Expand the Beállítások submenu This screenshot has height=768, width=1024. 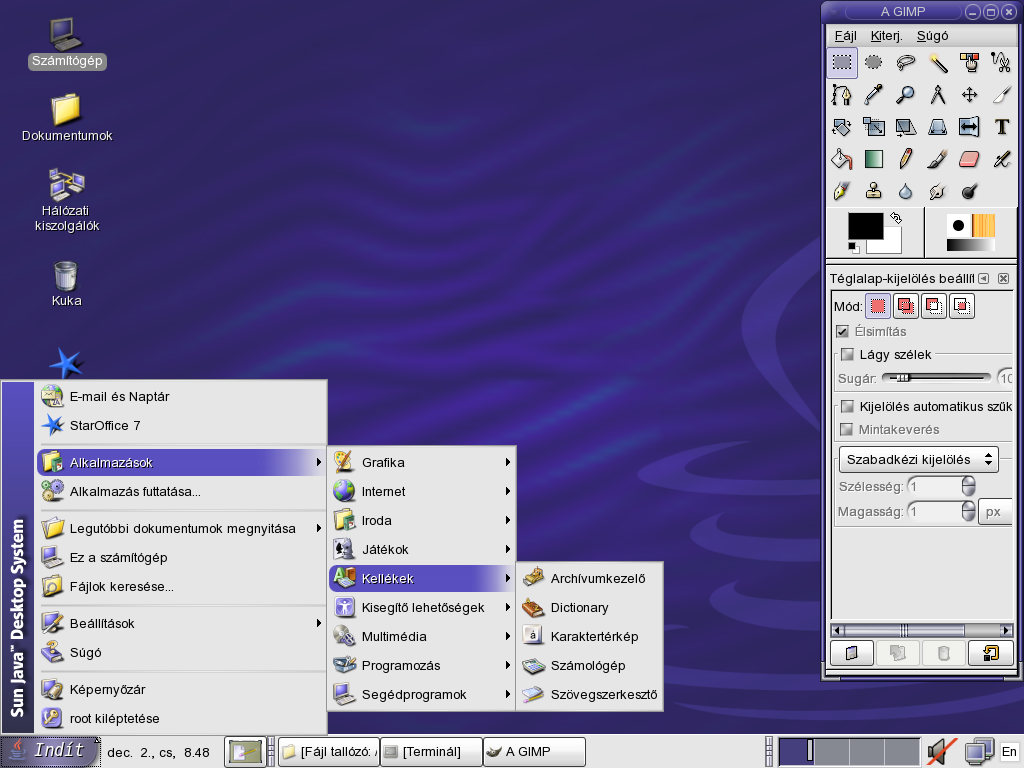pyautogui.click(x=182, y=623)
